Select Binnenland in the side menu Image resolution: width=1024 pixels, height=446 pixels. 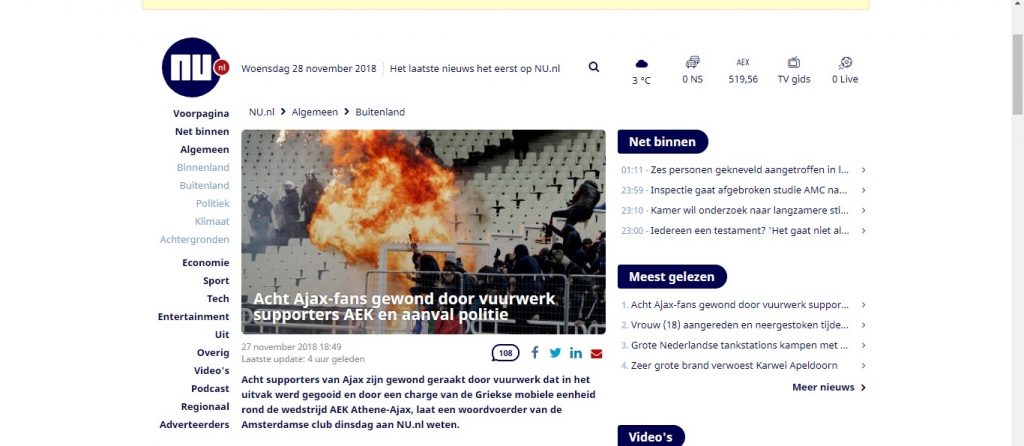click(203, 167)
